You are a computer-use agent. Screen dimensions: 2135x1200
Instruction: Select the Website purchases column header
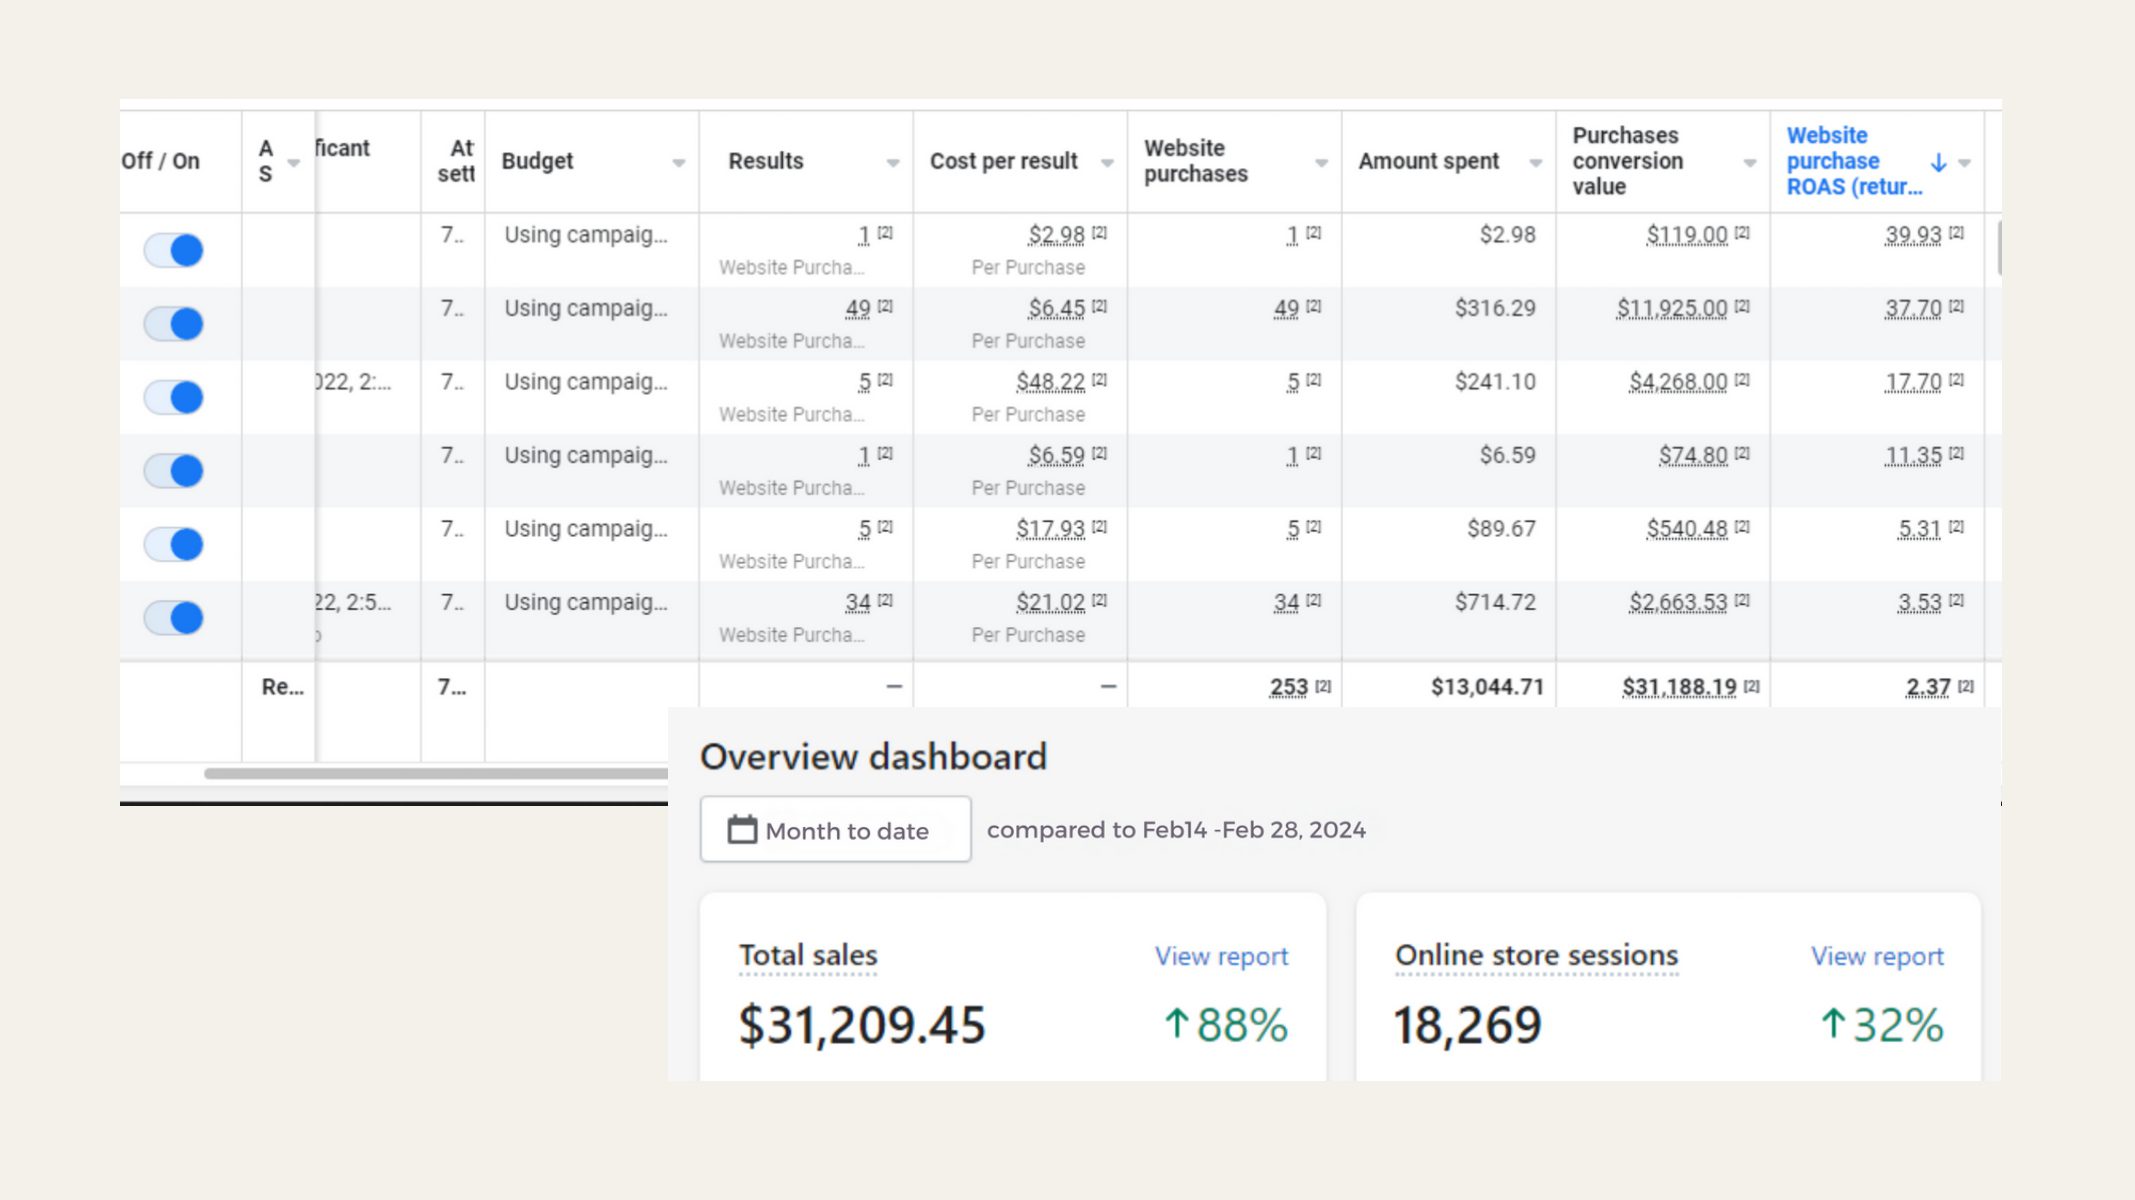1196,161
